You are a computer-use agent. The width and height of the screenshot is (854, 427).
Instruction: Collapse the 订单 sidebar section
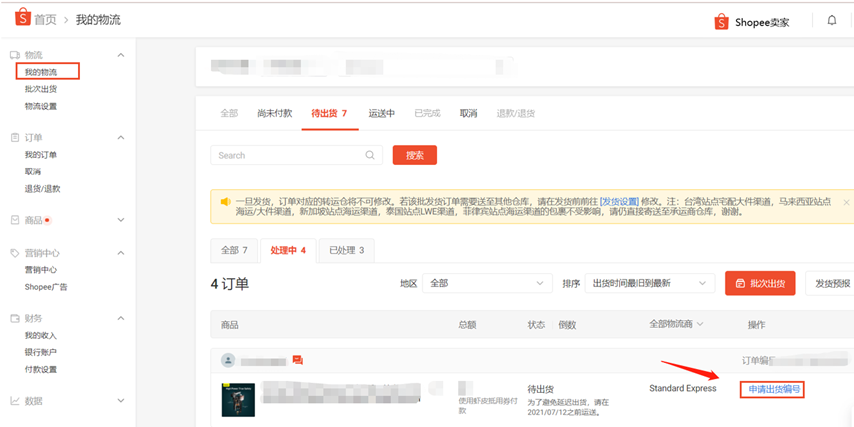pos(121,138)
